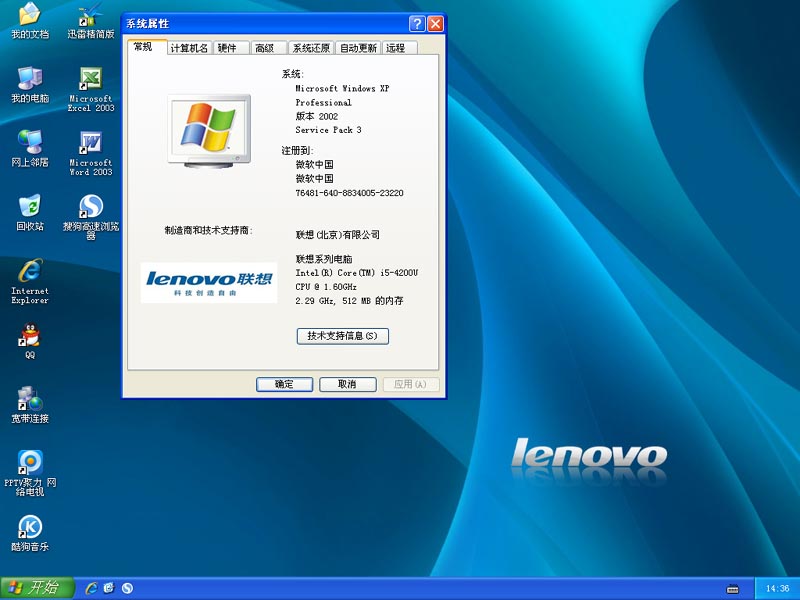Select the Microsoft Excel 2003 shortcut

point(91,90)
